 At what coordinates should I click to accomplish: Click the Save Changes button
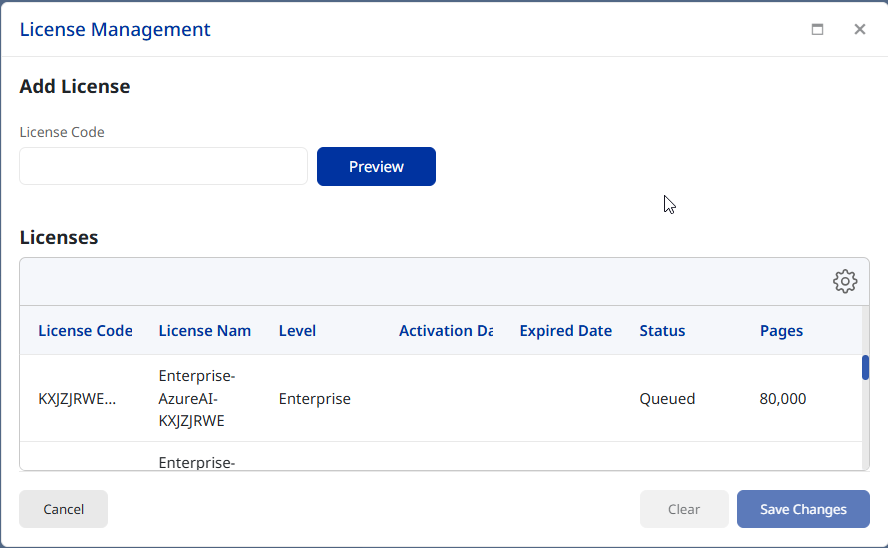pyautogui.click(x=803, y=509)
